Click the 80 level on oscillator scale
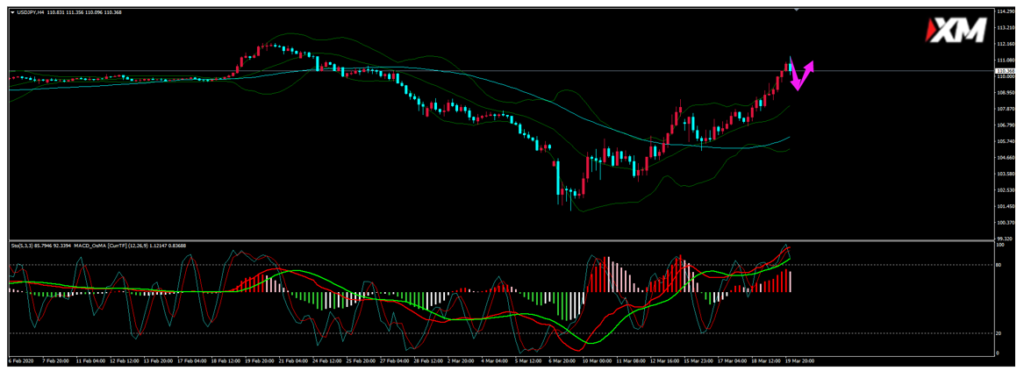Screen dimensions: 1024x371 coord(999,265)
